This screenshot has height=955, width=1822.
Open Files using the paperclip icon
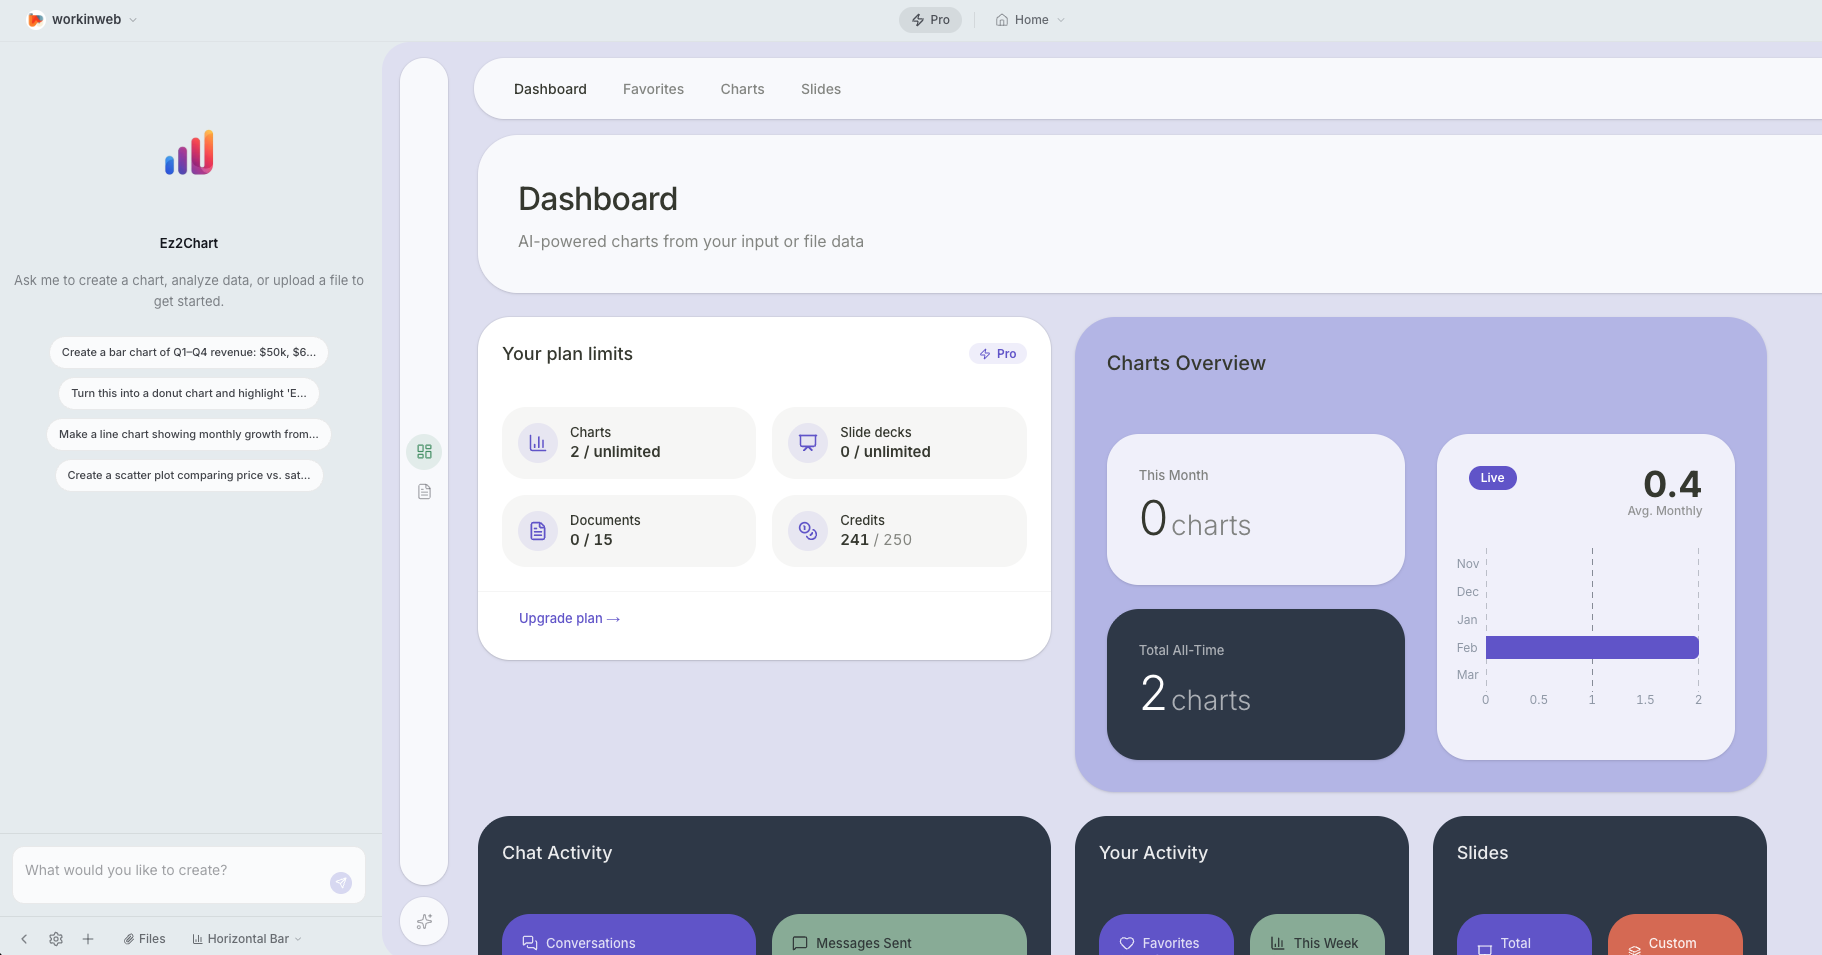[x=144, y=938]
